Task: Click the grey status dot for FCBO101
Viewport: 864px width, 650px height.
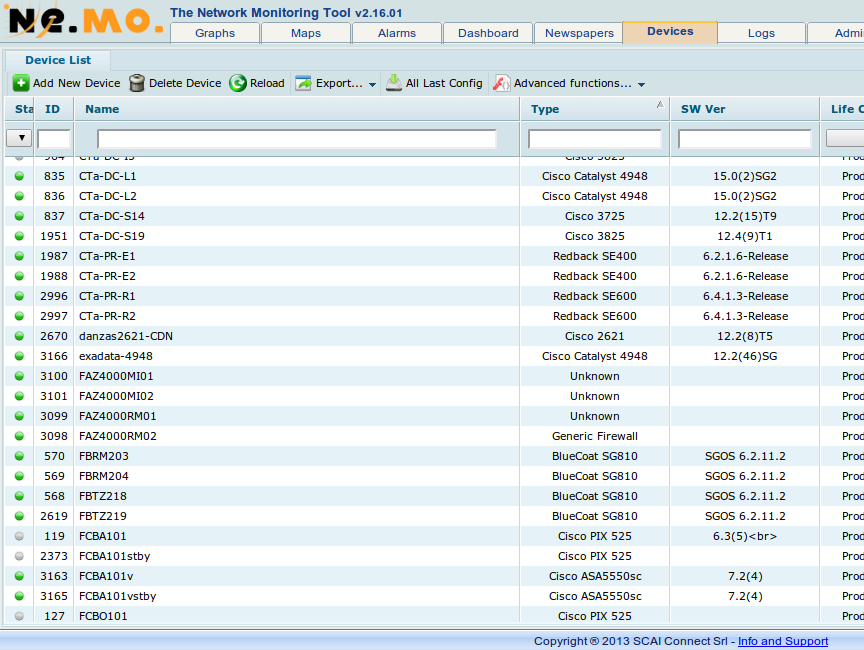Action: (19, 616)
